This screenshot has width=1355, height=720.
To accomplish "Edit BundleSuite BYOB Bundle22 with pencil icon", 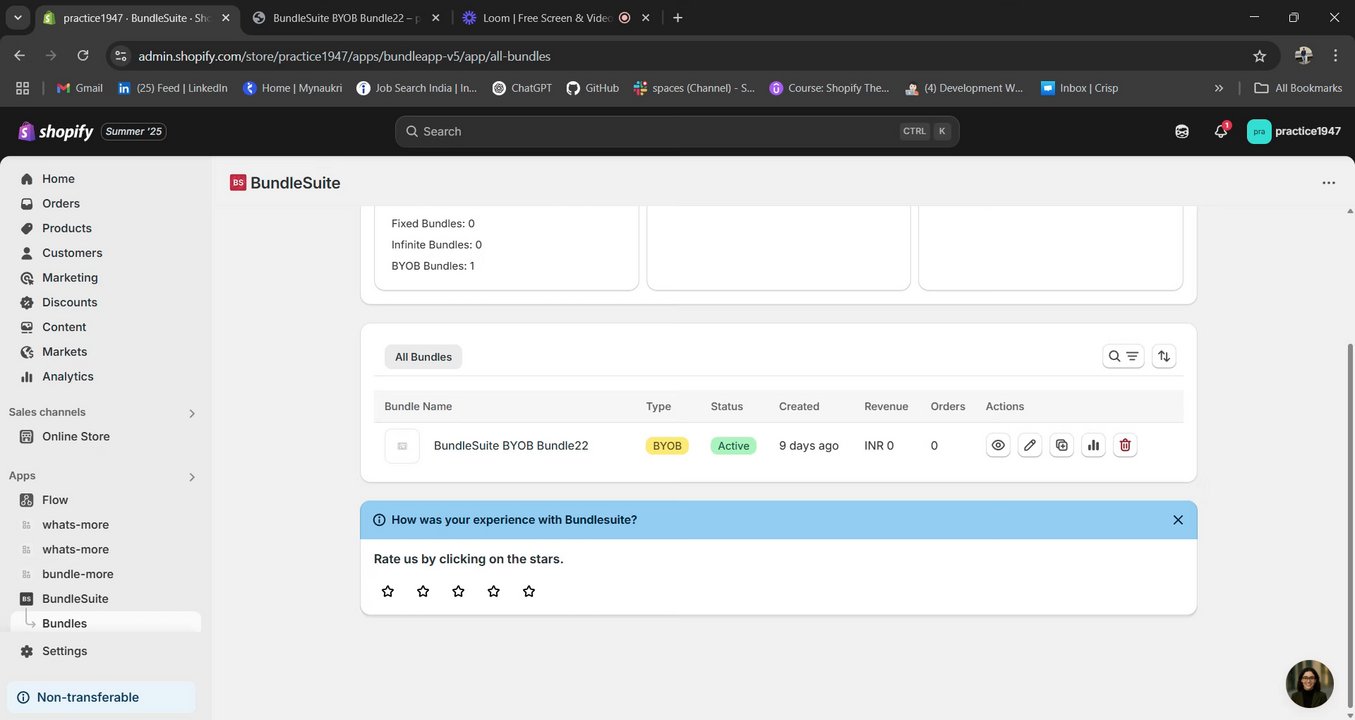I will [1030, 445].
